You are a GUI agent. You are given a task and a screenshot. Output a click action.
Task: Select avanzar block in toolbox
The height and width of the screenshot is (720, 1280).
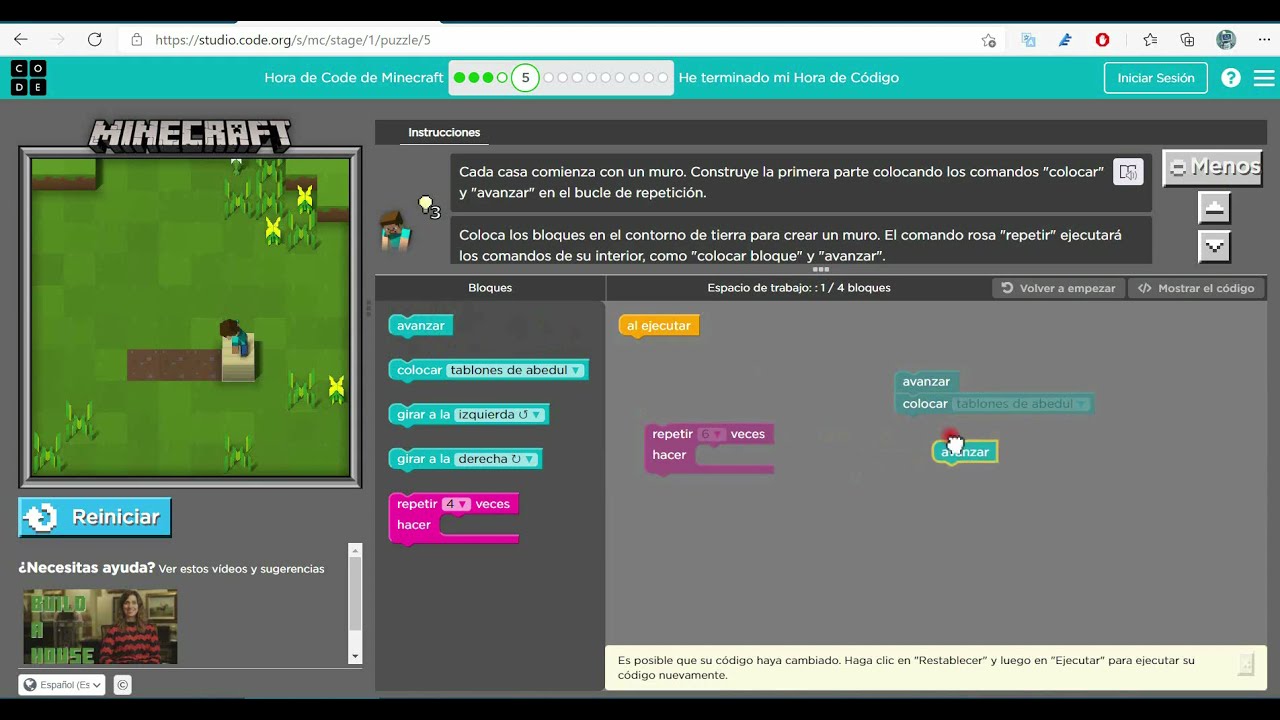(421, 326)
